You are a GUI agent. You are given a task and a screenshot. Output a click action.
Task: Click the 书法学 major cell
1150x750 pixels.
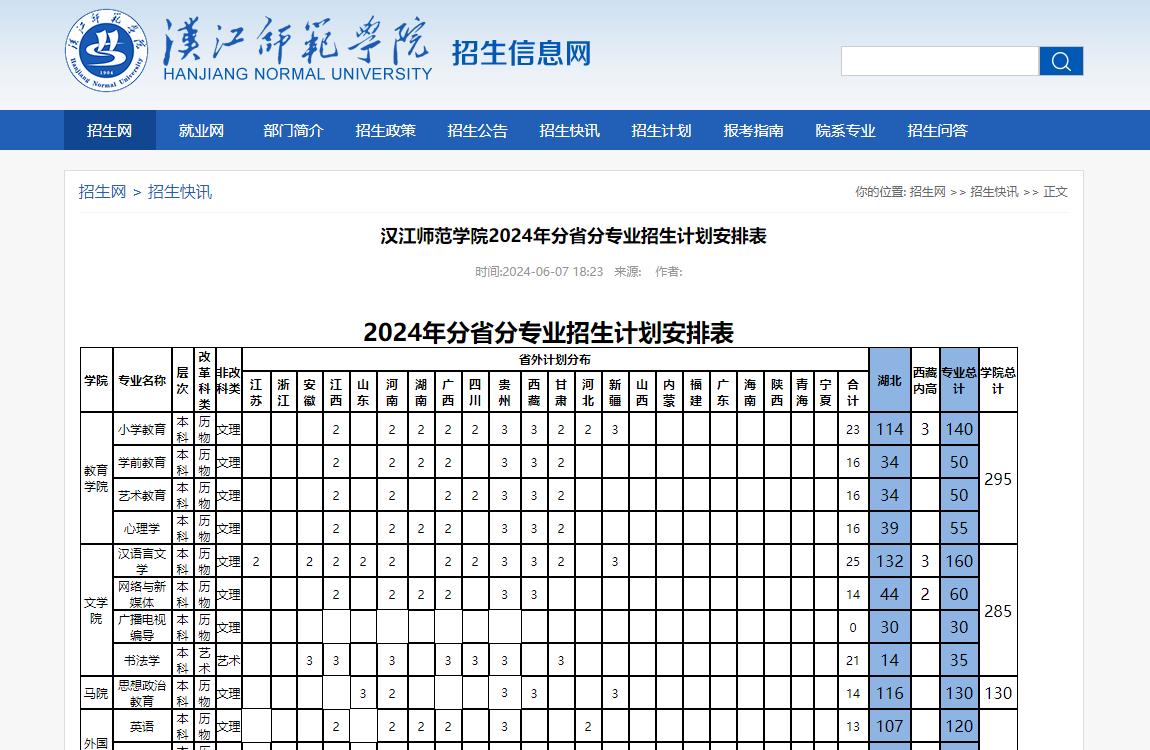pos(142,661)
